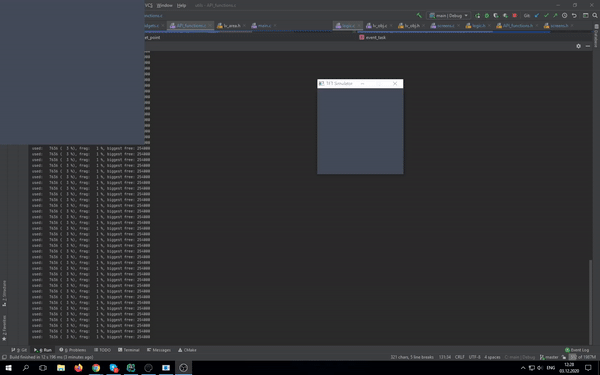Hide the Run tool window with minus icon

tap(588, 46)
